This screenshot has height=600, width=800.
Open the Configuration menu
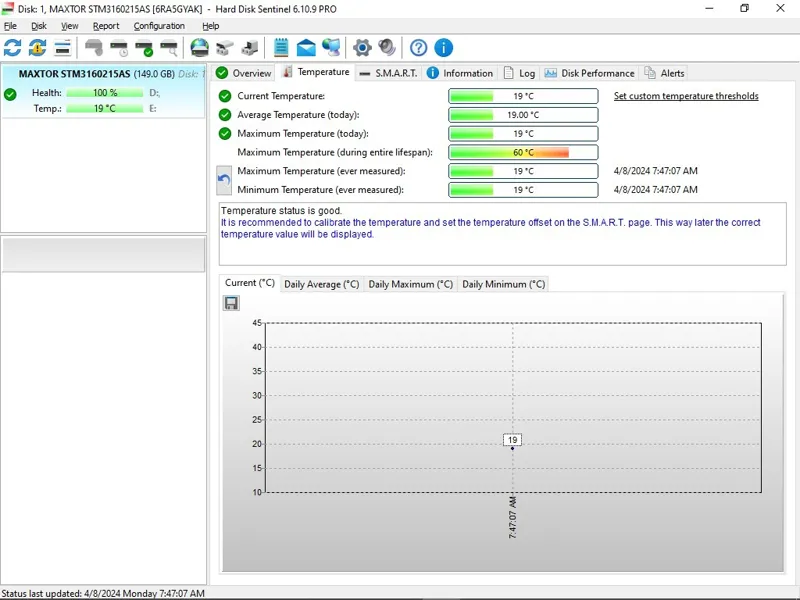pos(159,26)
